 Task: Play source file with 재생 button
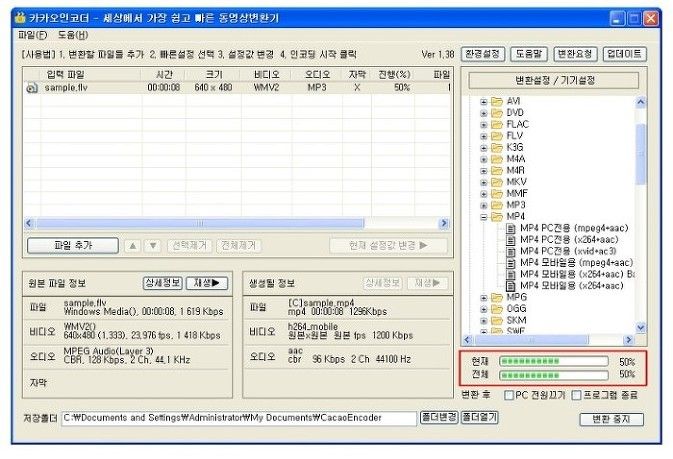click(x=207, y=283)
